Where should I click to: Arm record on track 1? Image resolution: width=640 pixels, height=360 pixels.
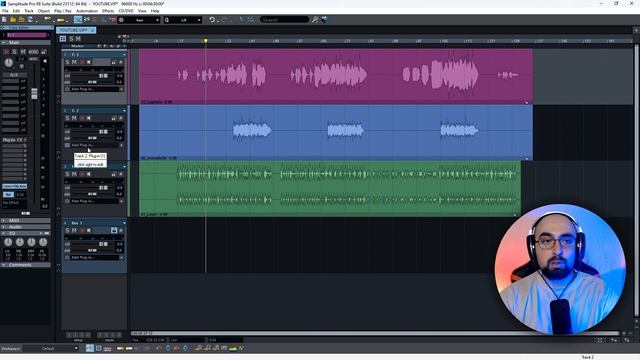pyautogui.click(x=82, y=62)
